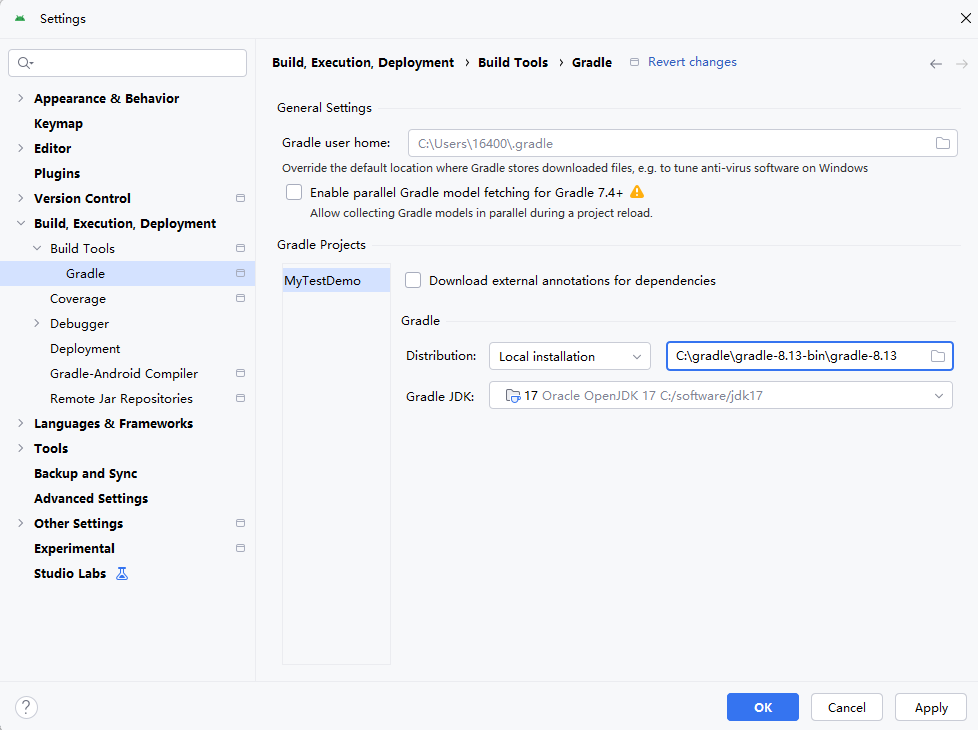Browse for the local Gradle installation folder
Screen dimensions: 978x730
937,356
